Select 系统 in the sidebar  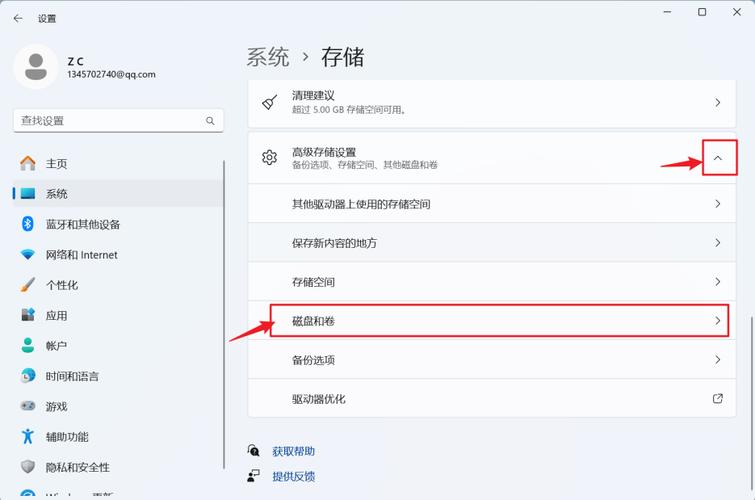pos(118,194)
